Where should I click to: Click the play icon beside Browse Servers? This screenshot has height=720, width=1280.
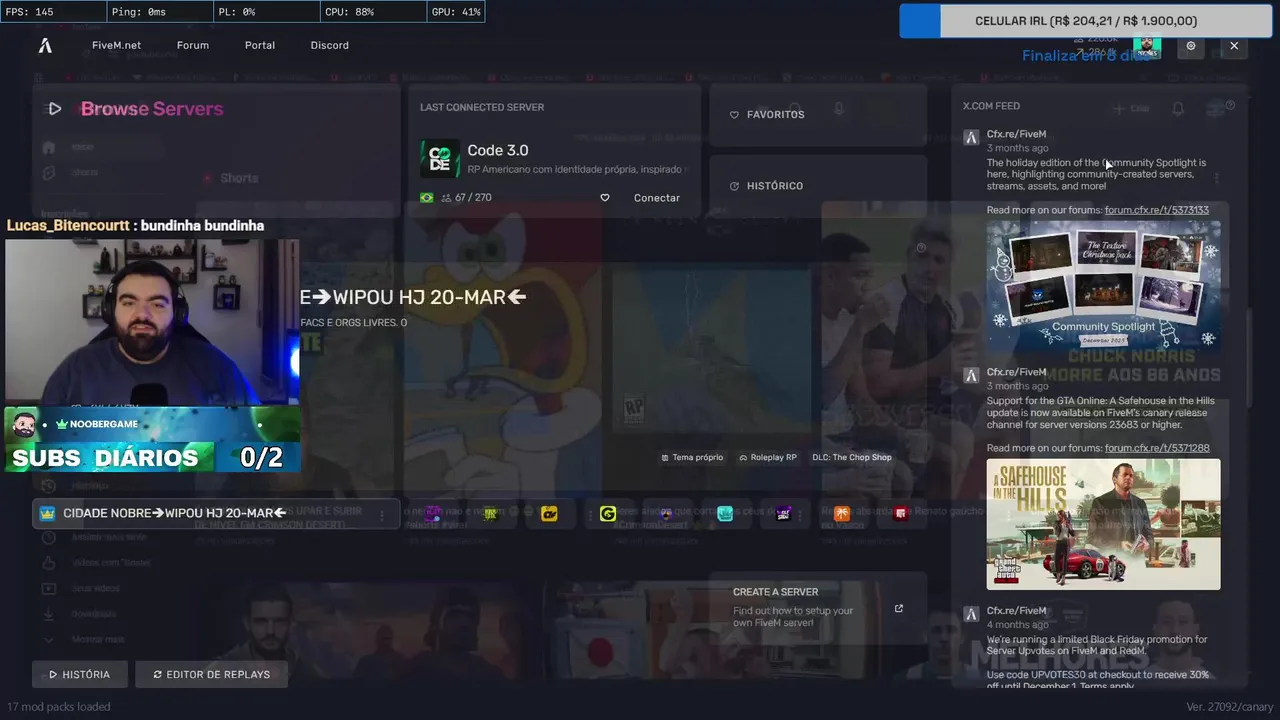pyautogui.click(x=55, y=109)
